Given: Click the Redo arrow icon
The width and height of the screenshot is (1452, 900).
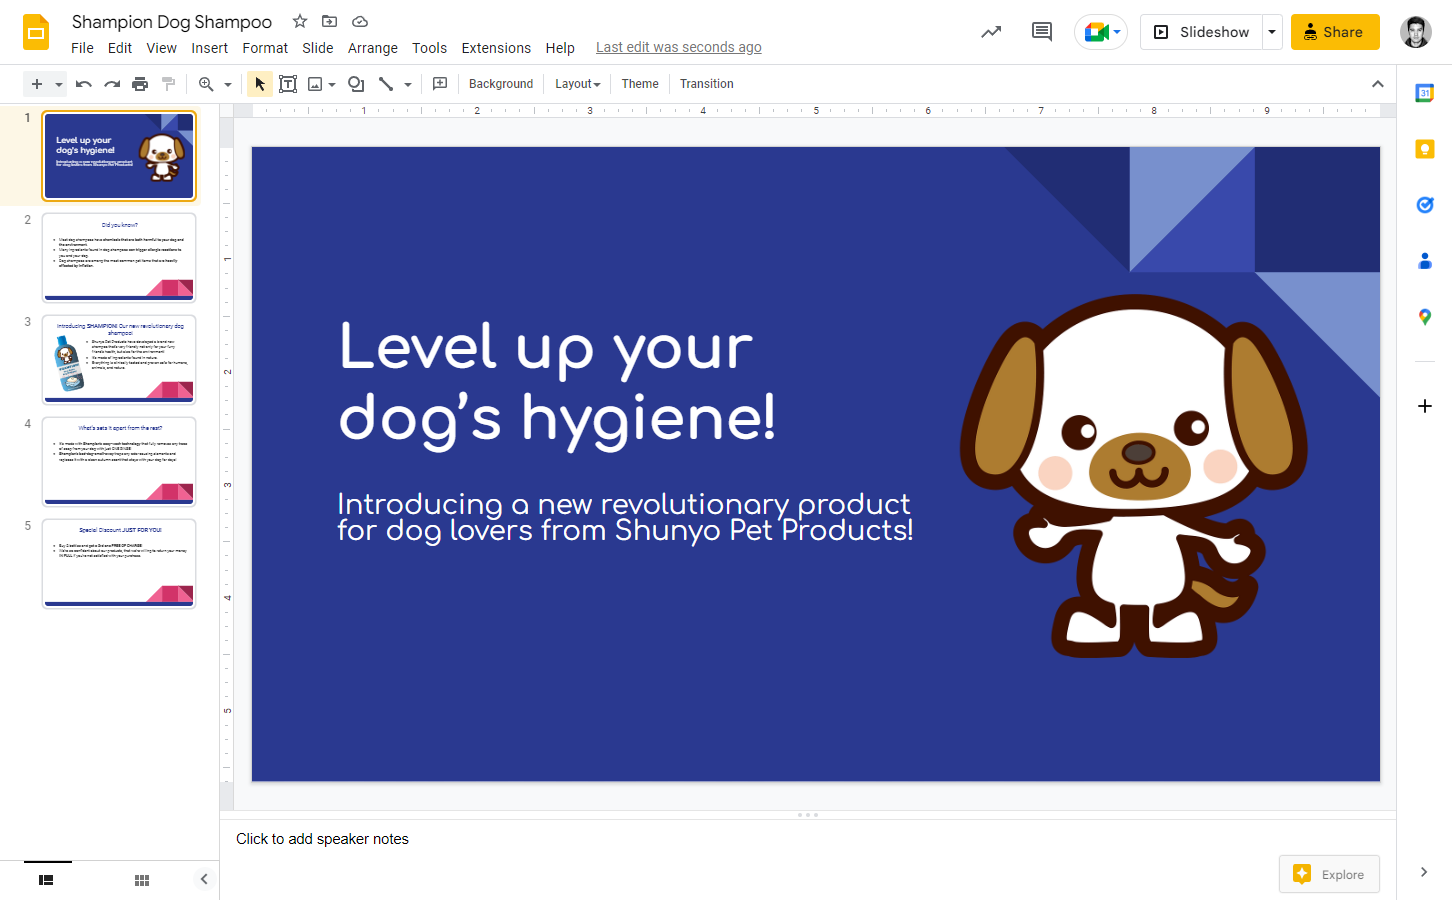Looking at the screenshot, I should (112, 84).
